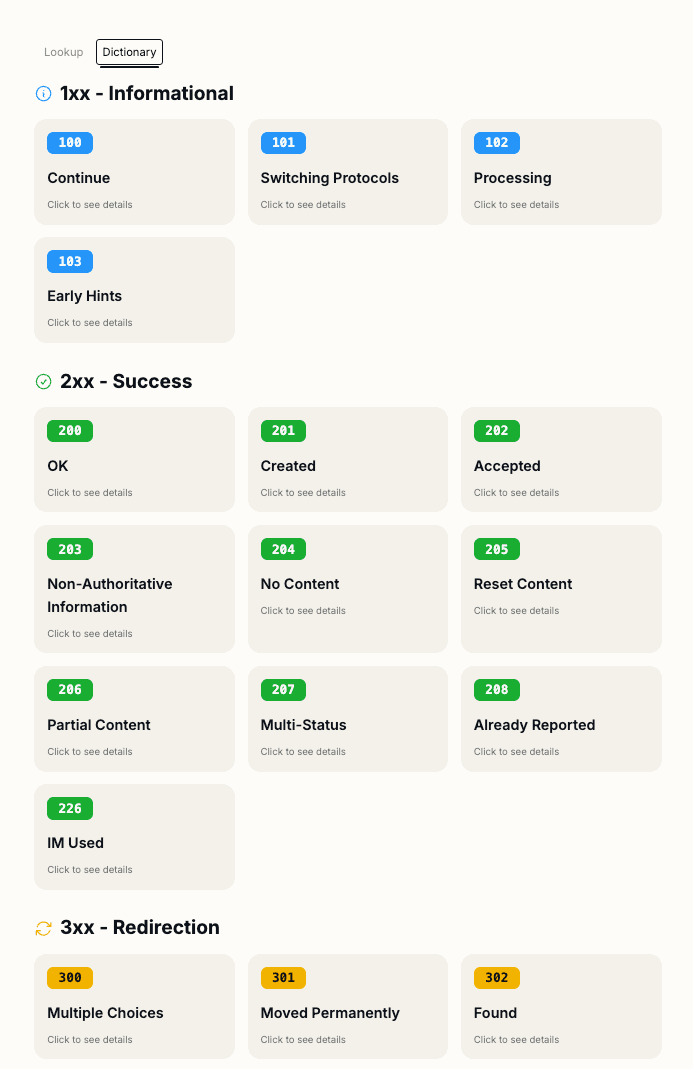The width and height of the screenshot is (693, 1069).
Task: Select the Dictionary tab
Action: pos(129,51)
